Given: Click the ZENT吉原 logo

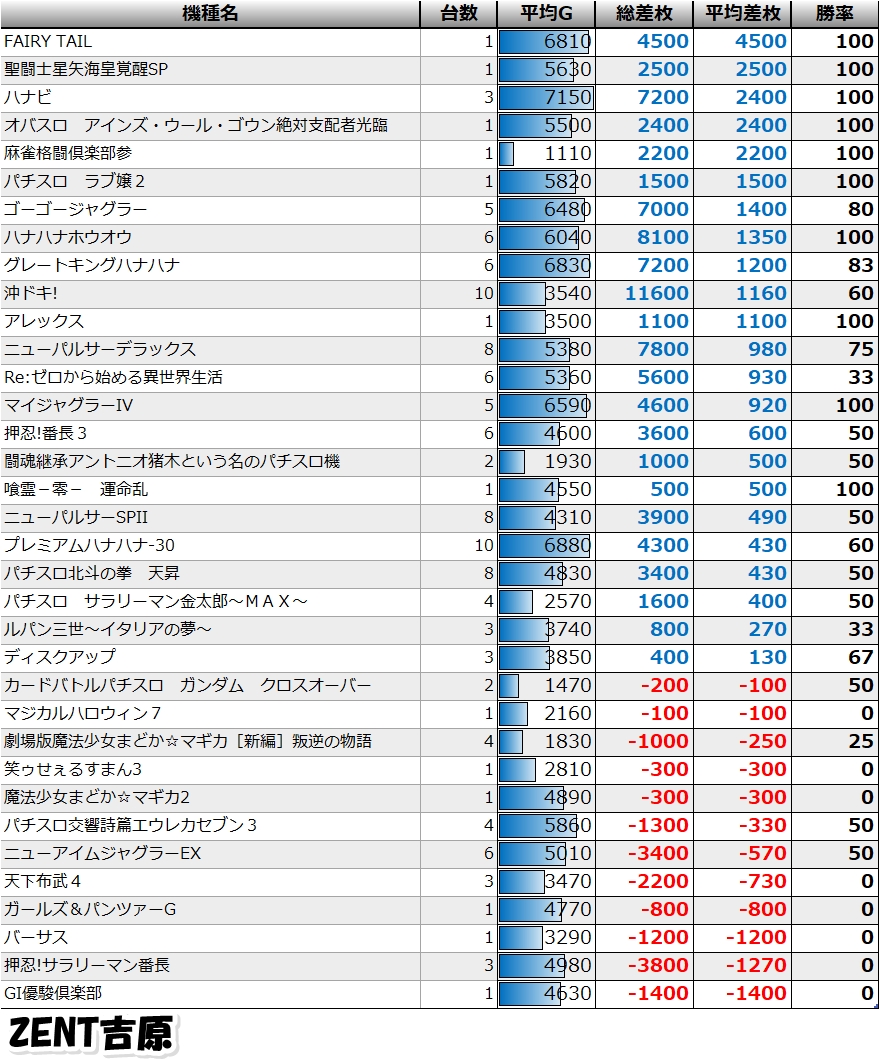Looking at the screenshot, I should pyautogui.click(x=91, y=1034).
